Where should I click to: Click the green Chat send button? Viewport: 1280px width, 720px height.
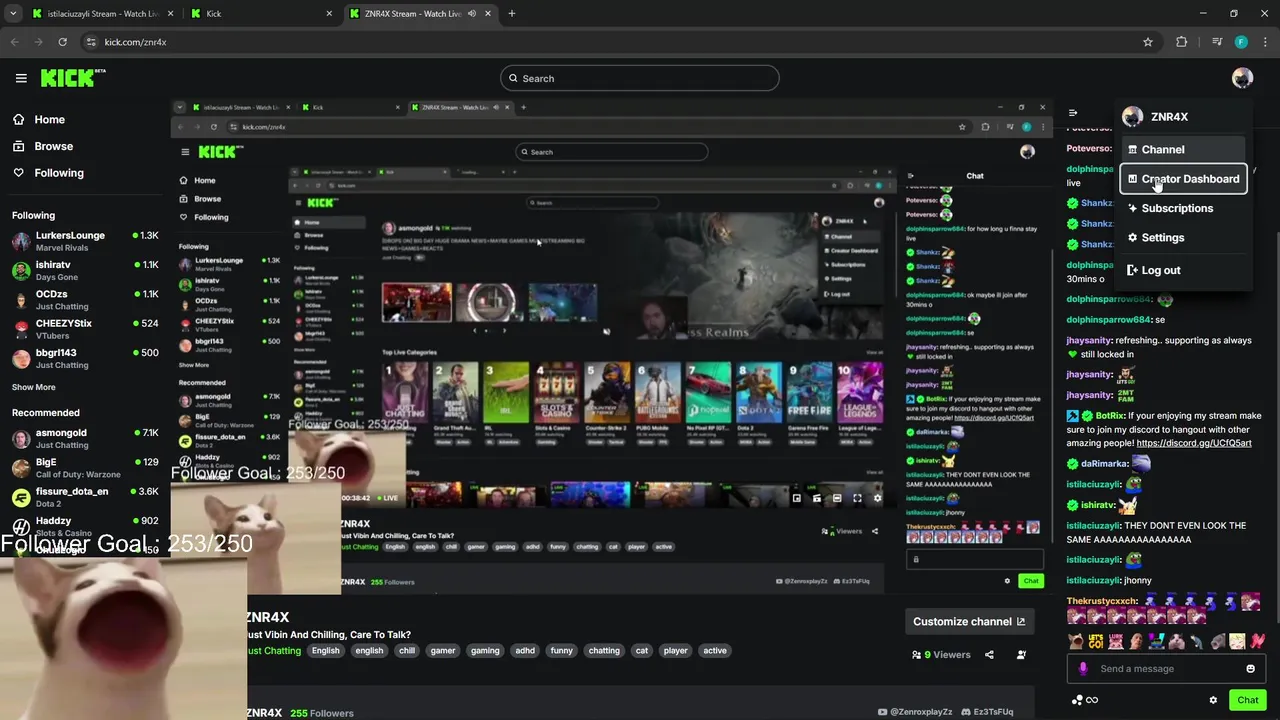(1248, 700)
